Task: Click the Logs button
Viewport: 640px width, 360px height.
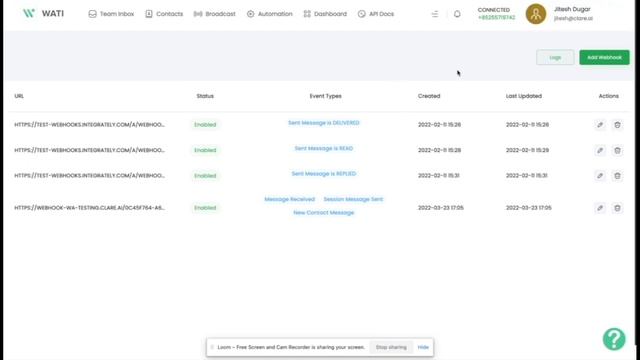Action: (555, 58)
